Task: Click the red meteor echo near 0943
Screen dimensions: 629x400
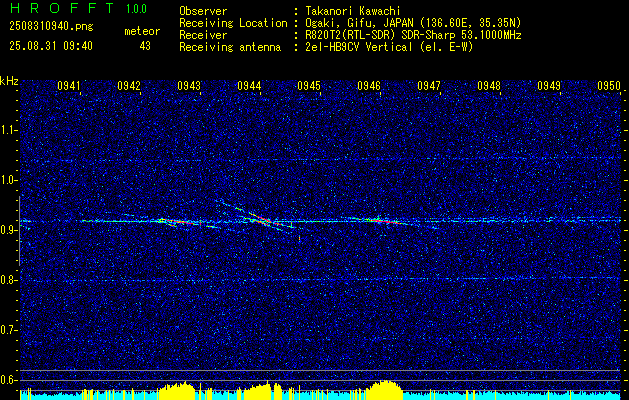Action: tap(177, 221)
